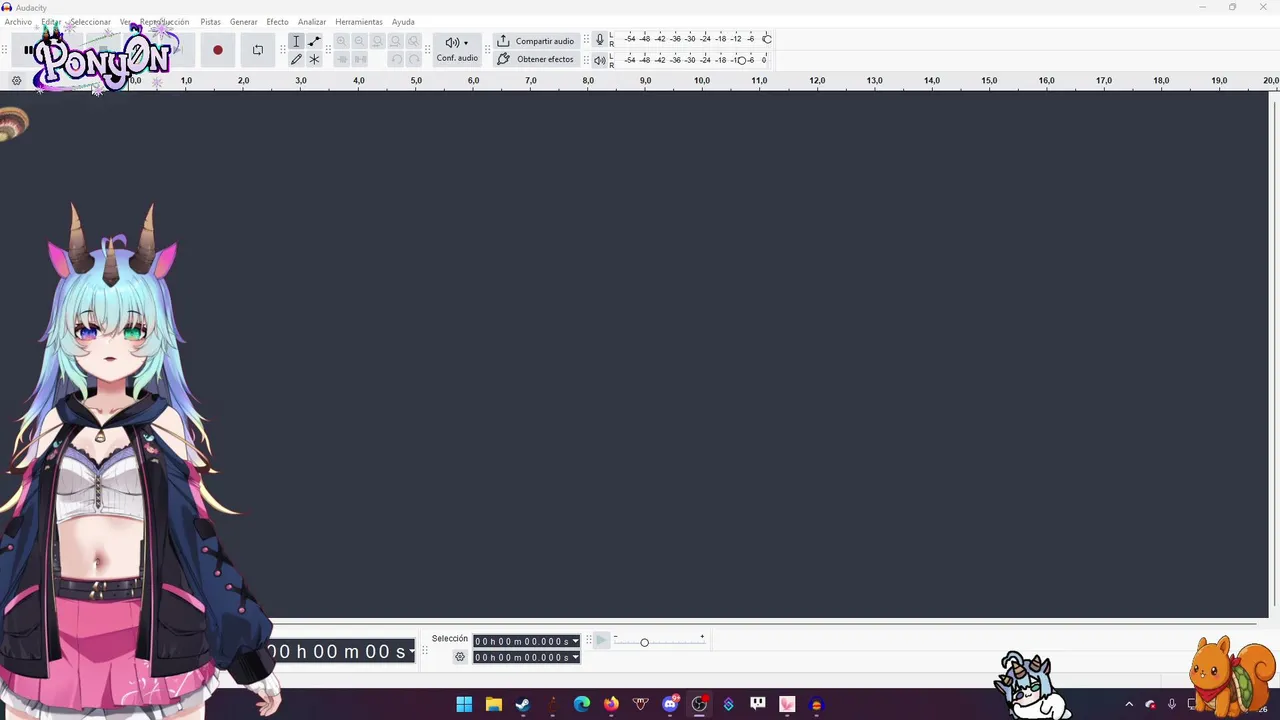This screenshot has height=720, width=1280.
Task: Click the Trim audio outside selection icon
Action: (342, 59)
